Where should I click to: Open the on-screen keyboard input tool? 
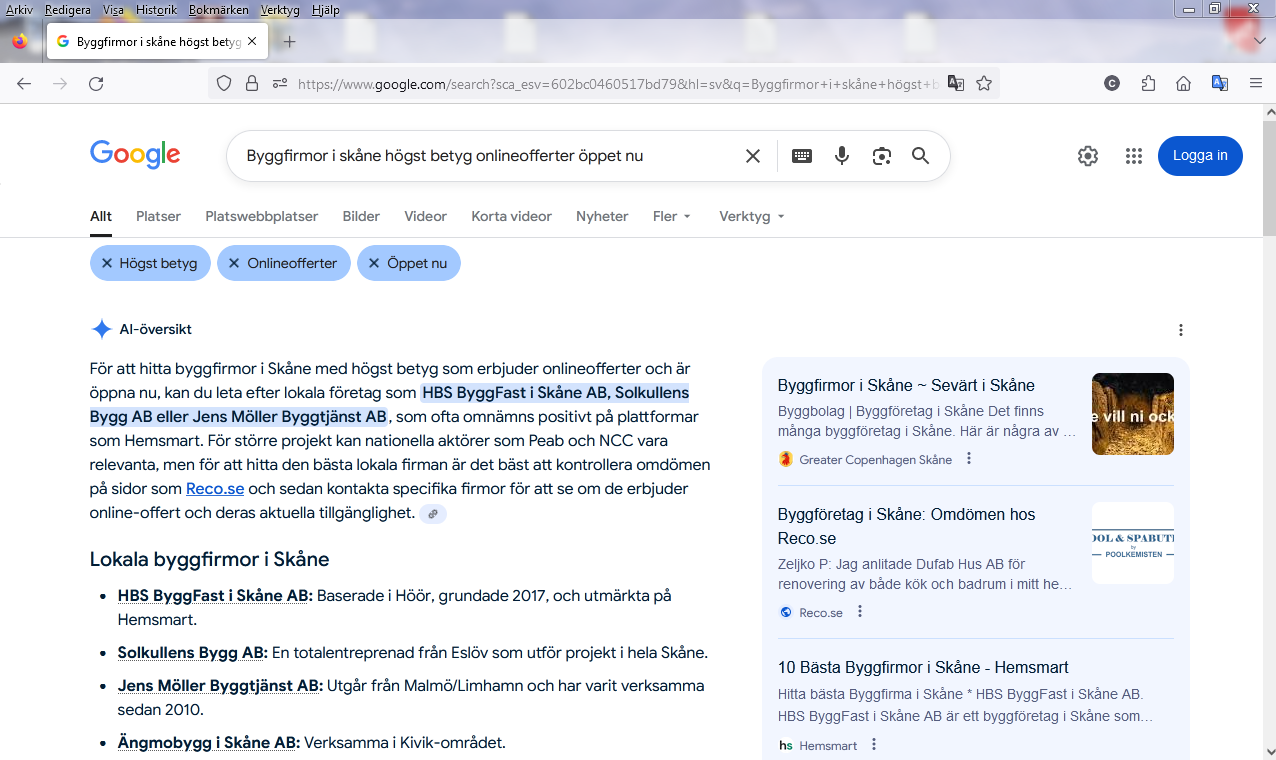802,156
